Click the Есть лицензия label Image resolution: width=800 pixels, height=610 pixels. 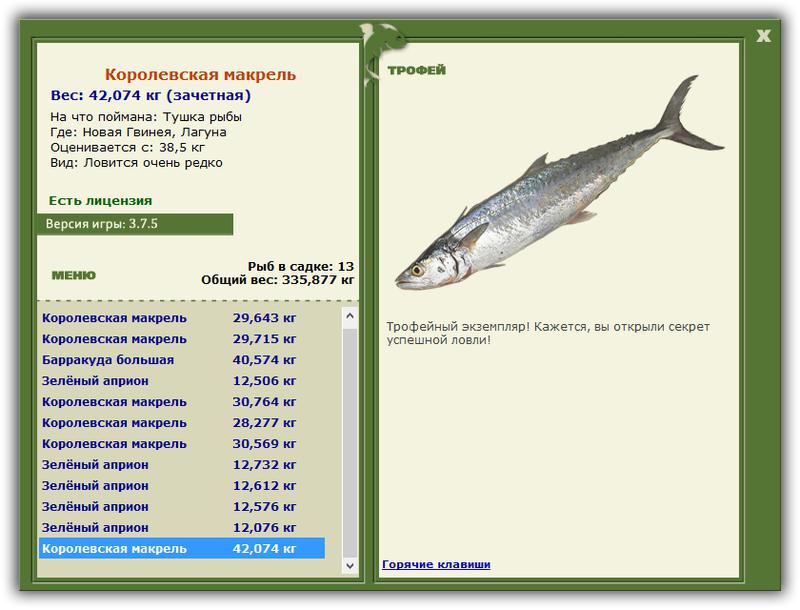tap(101, 200)
